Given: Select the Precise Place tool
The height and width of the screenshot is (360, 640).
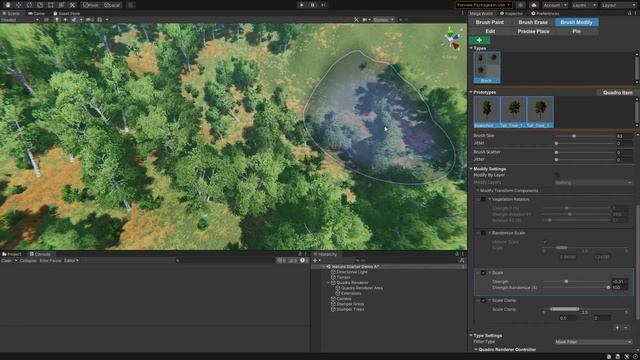Looking at the screenshot, I should point(533,31).
